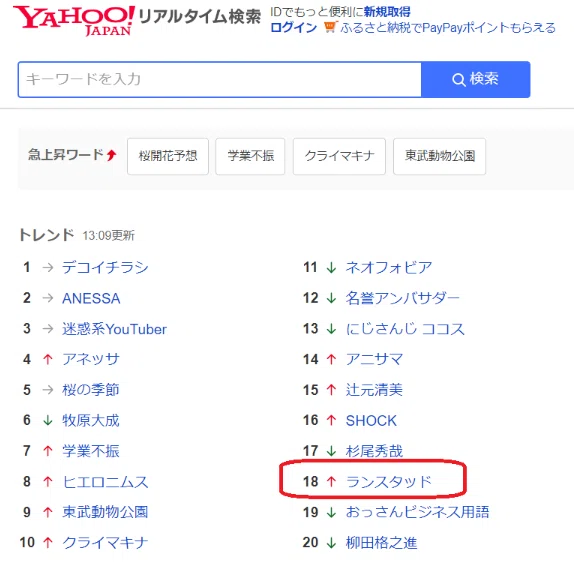Open trend 13 にじさんじ ココス

(405, 329)
